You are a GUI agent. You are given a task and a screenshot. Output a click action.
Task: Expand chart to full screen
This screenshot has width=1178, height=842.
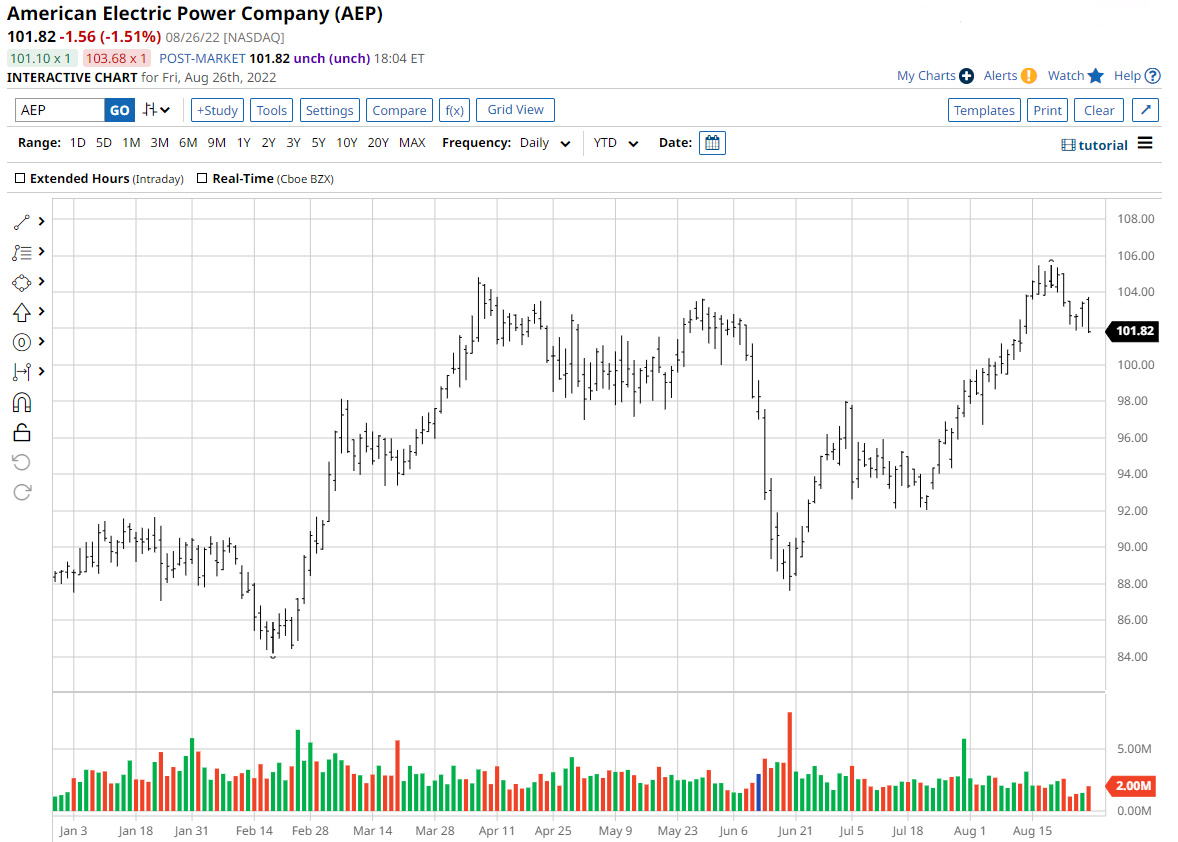click(1145, 110)
